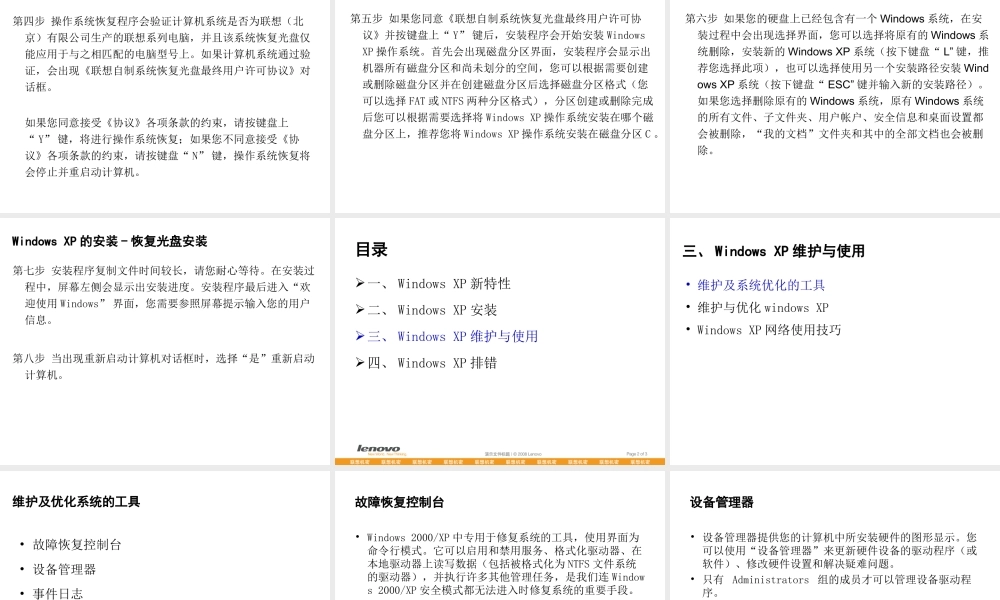The image size is (1000, 600).
Task: Click the 第七步 paragraph about copying files
Action: (x=163, y=295)
